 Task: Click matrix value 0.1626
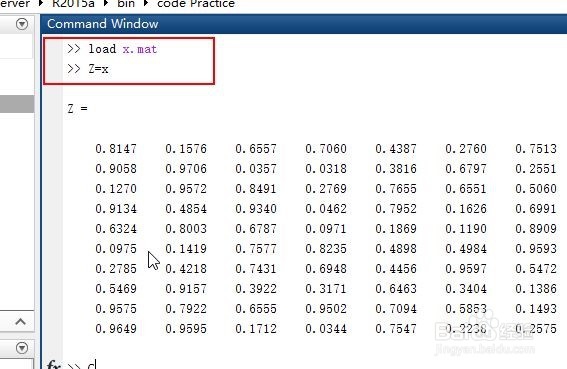(466, 209)
